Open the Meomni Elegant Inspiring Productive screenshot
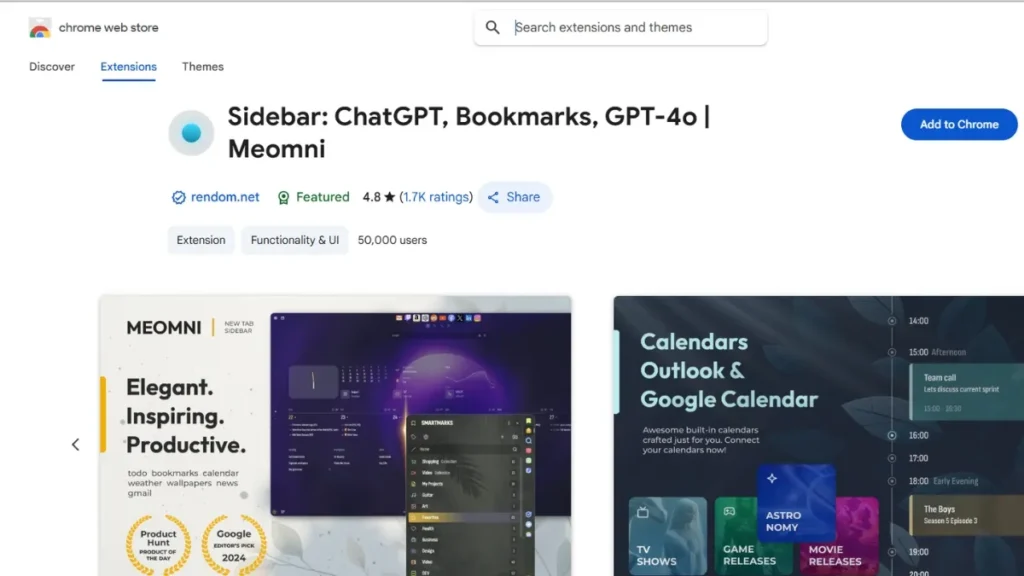The image size is (1024, 576). 335,436
